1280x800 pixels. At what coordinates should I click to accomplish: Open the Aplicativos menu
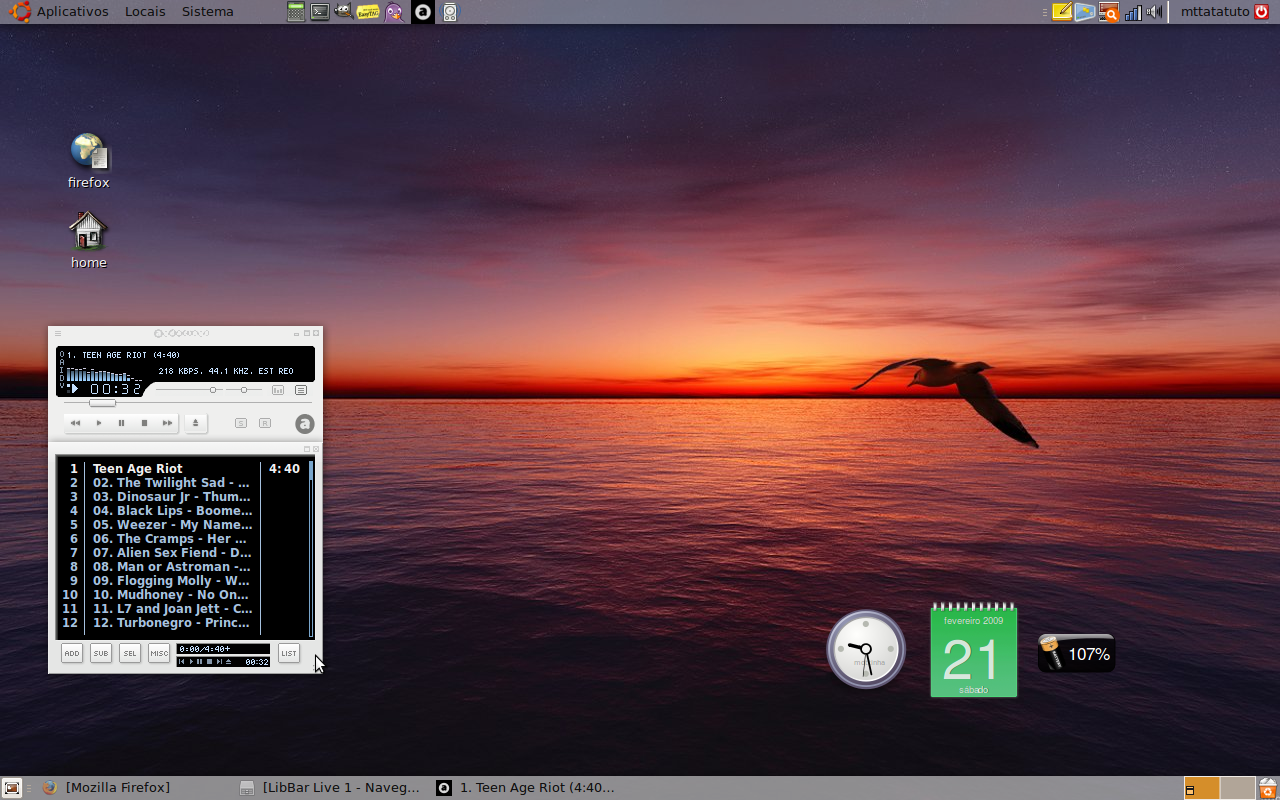(x=72, y=12)
